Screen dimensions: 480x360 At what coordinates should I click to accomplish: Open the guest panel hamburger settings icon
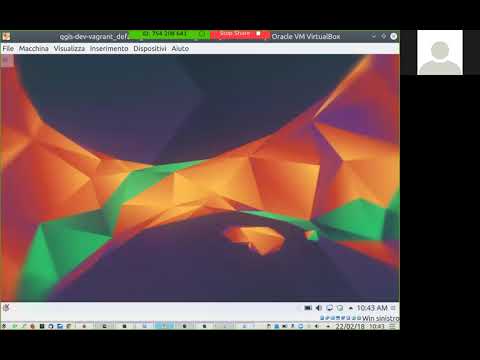394,308
